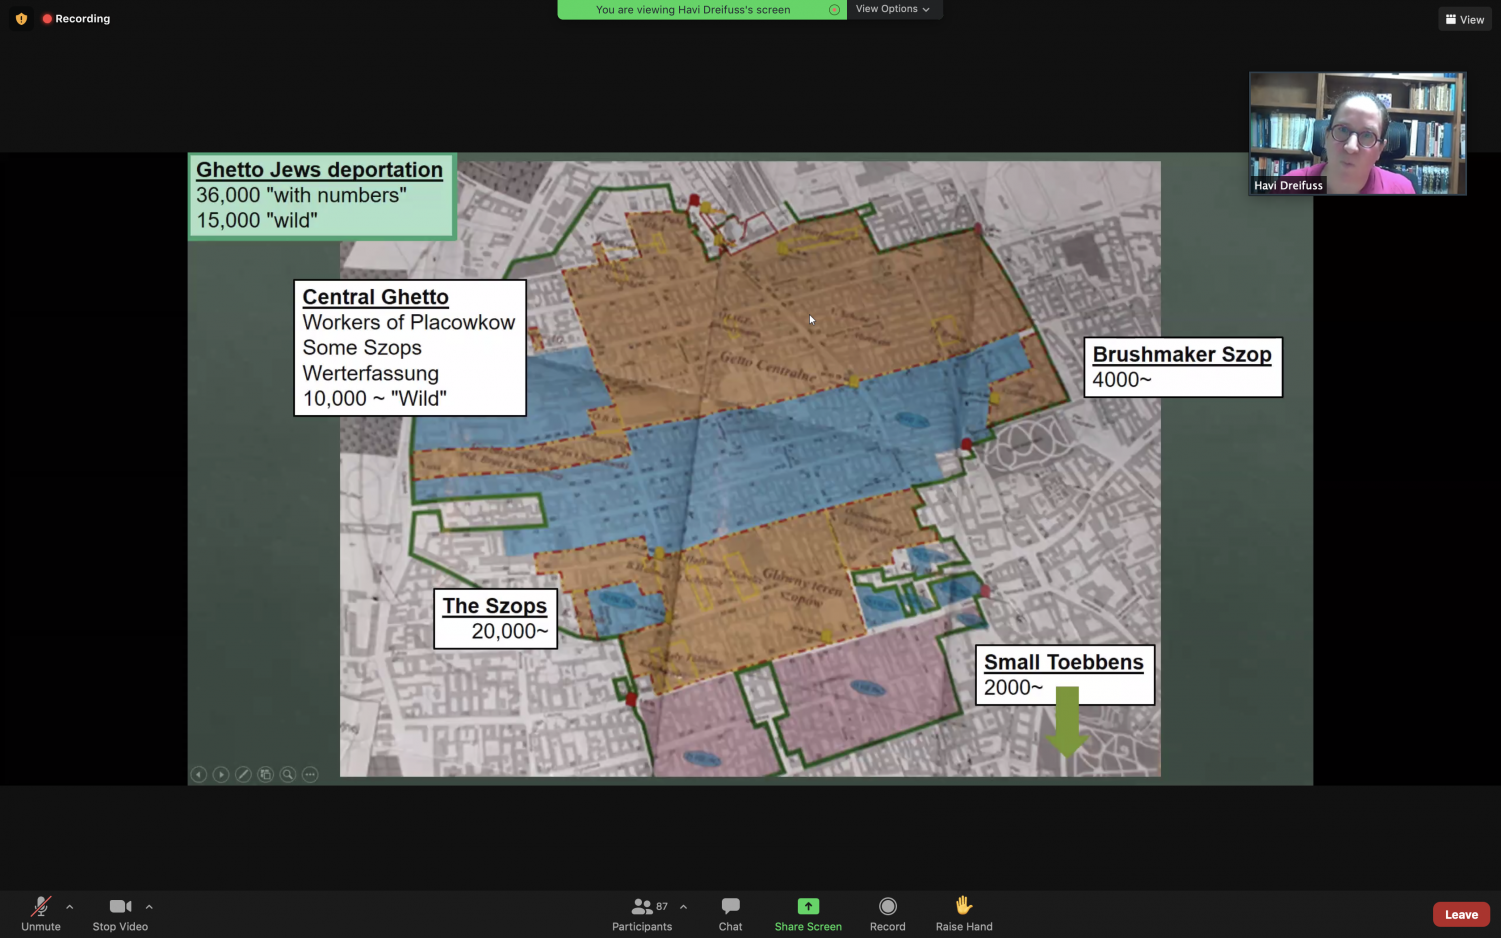Screen dimensions: 1501x938
Task: Click Havi Dreifuss video thumbnail
Action: point(1357,133)
